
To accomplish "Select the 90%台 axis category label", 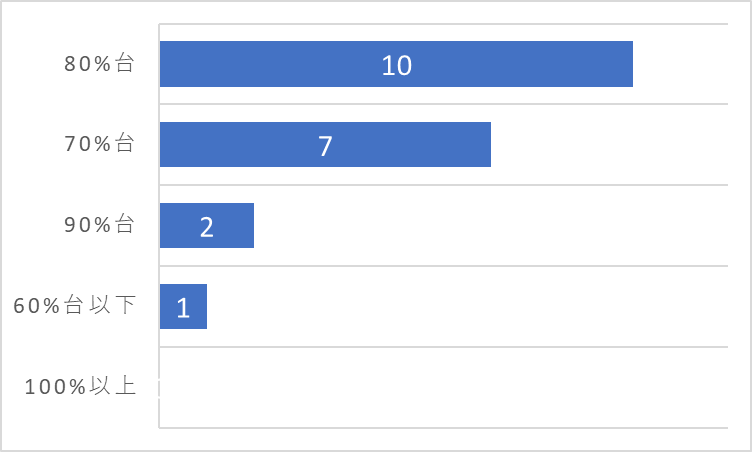I will pos(99,225).
